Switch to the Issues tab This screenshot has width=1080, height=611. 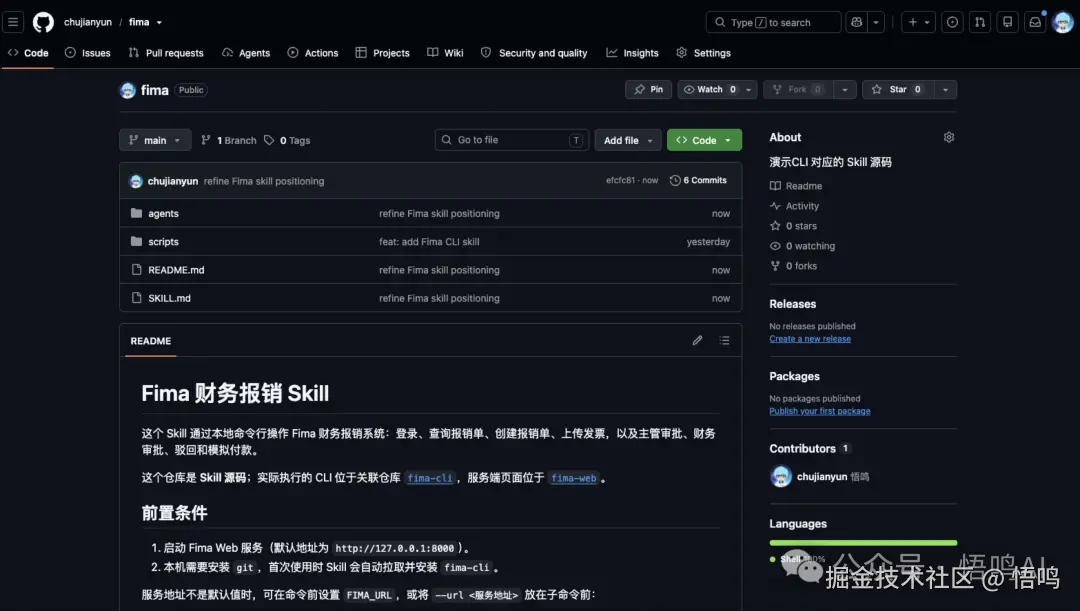(x=87, y=53)
